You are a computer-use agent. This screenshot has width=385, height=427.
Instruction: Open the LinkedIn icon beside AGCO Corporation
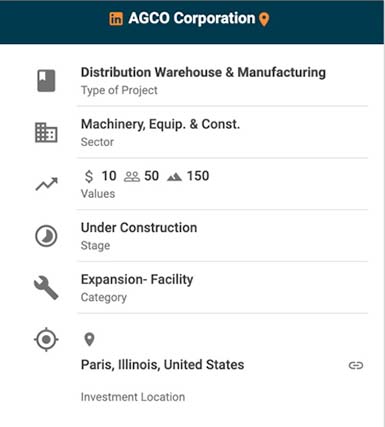[x=116, y=19]
